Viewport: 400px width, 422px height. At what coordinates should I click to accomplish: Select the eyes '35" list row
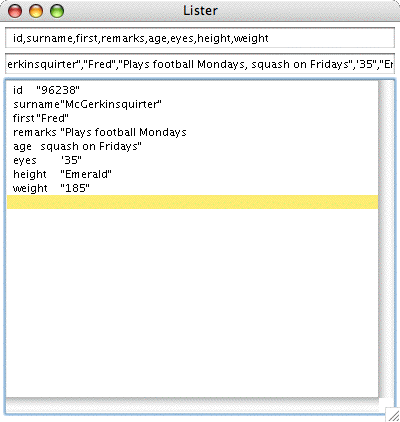coord(192,160)
